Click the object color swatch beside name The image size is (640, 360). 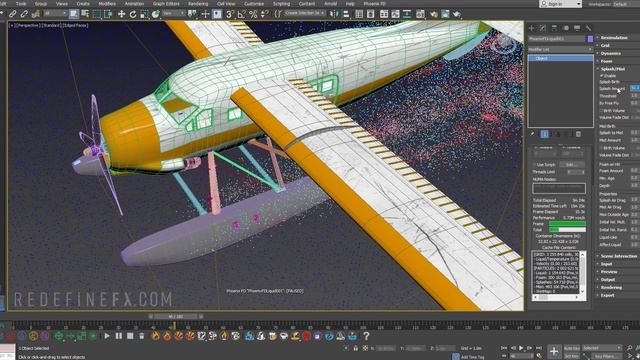point(590,39)
